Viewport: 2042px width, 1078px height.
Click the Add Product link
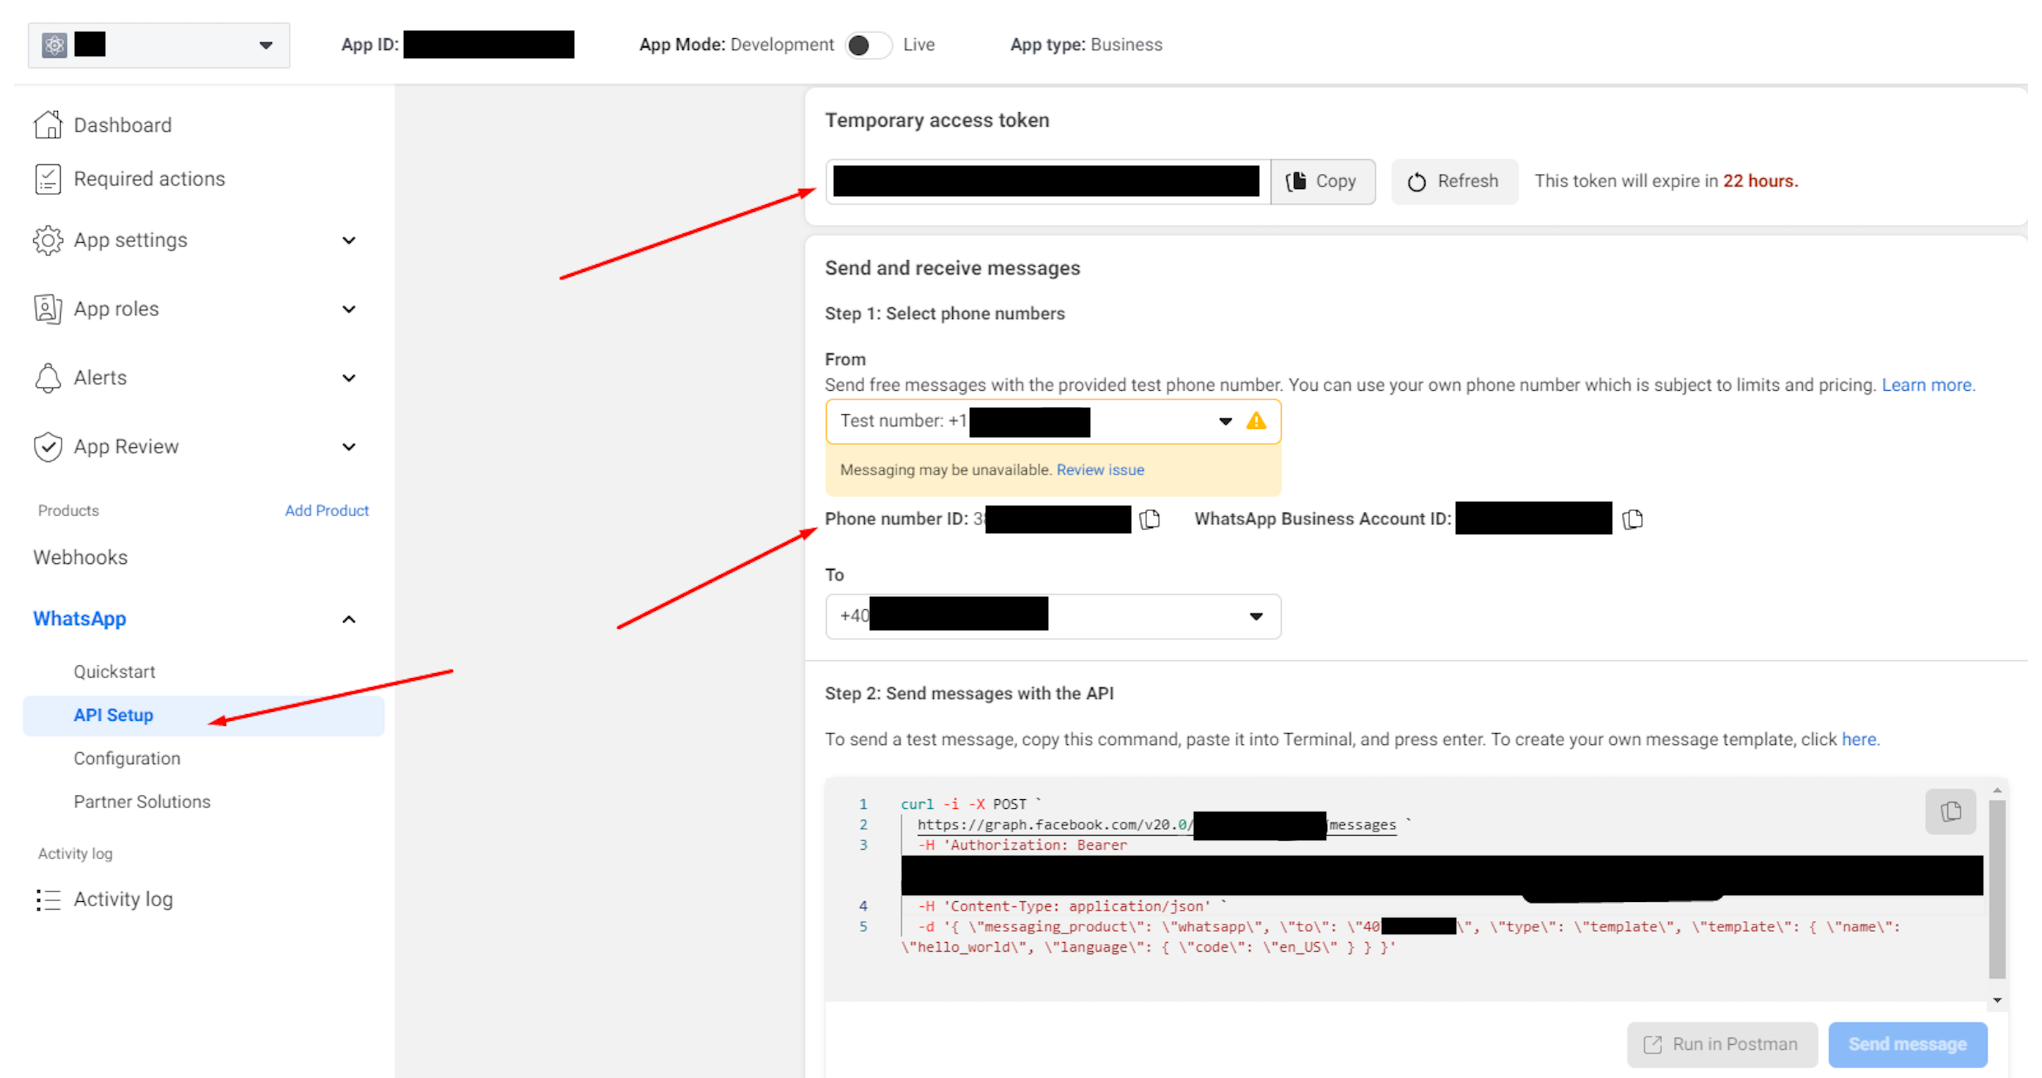[326, 510]
